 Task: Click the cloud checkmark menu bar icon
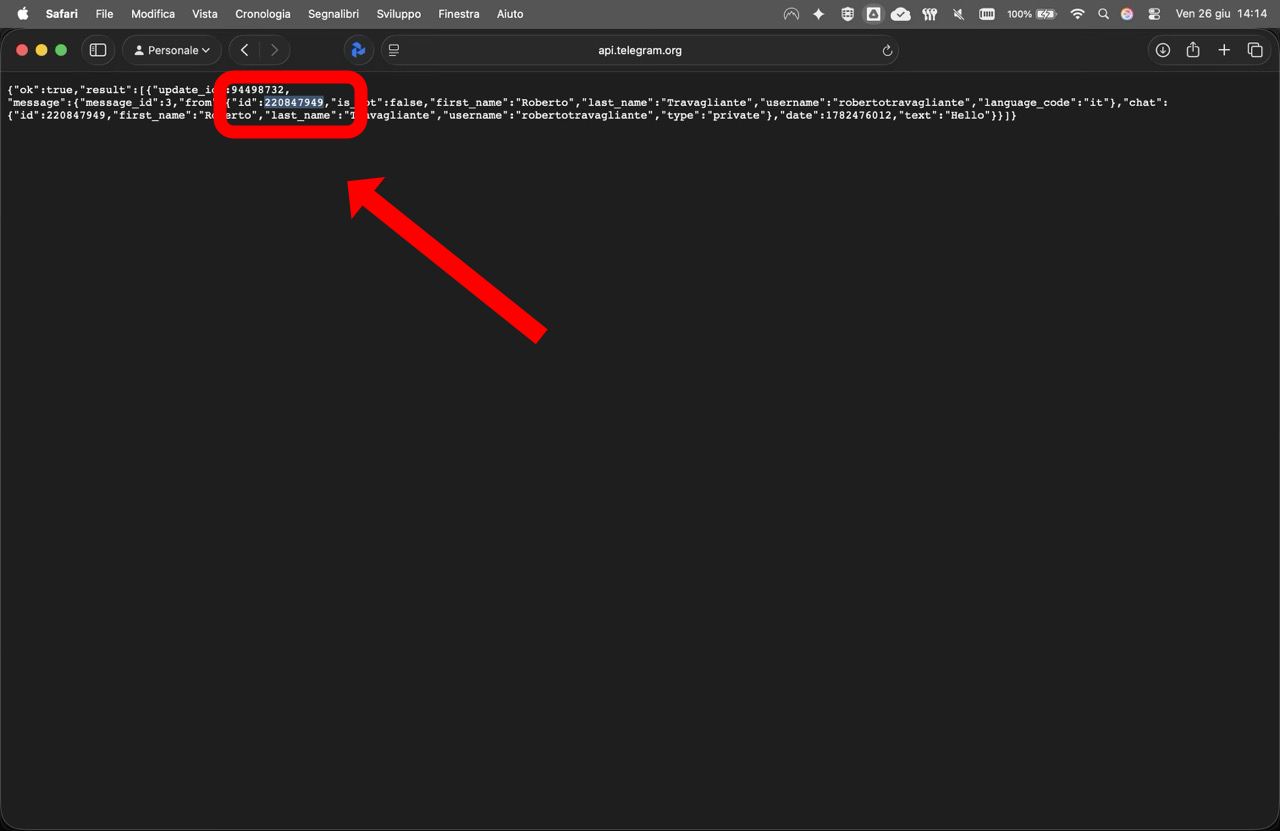click(x=901, y=14)
